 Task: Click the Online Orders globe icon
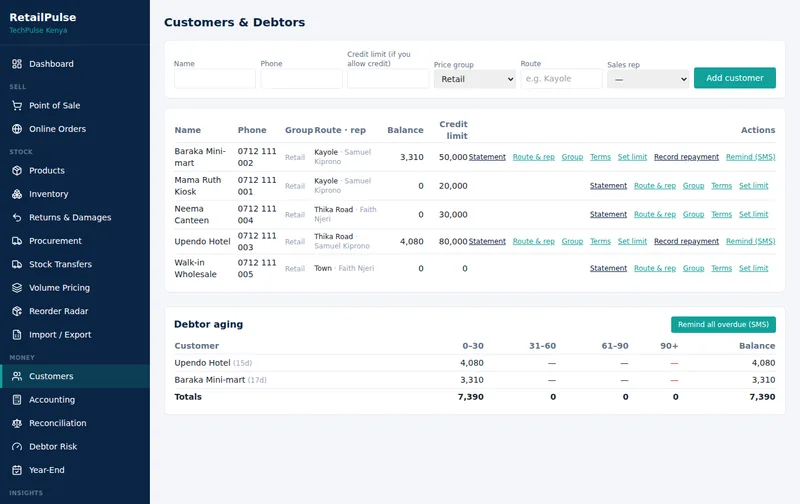pyautogui.click(x=17, y=129)
